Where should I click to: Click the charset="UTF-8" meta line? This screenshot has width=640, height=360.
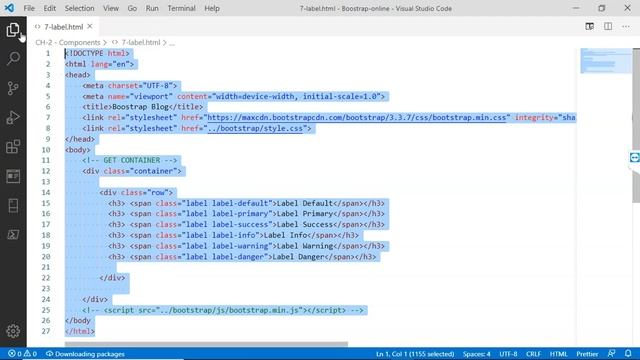pyautogui.click(x=130, y=85)
